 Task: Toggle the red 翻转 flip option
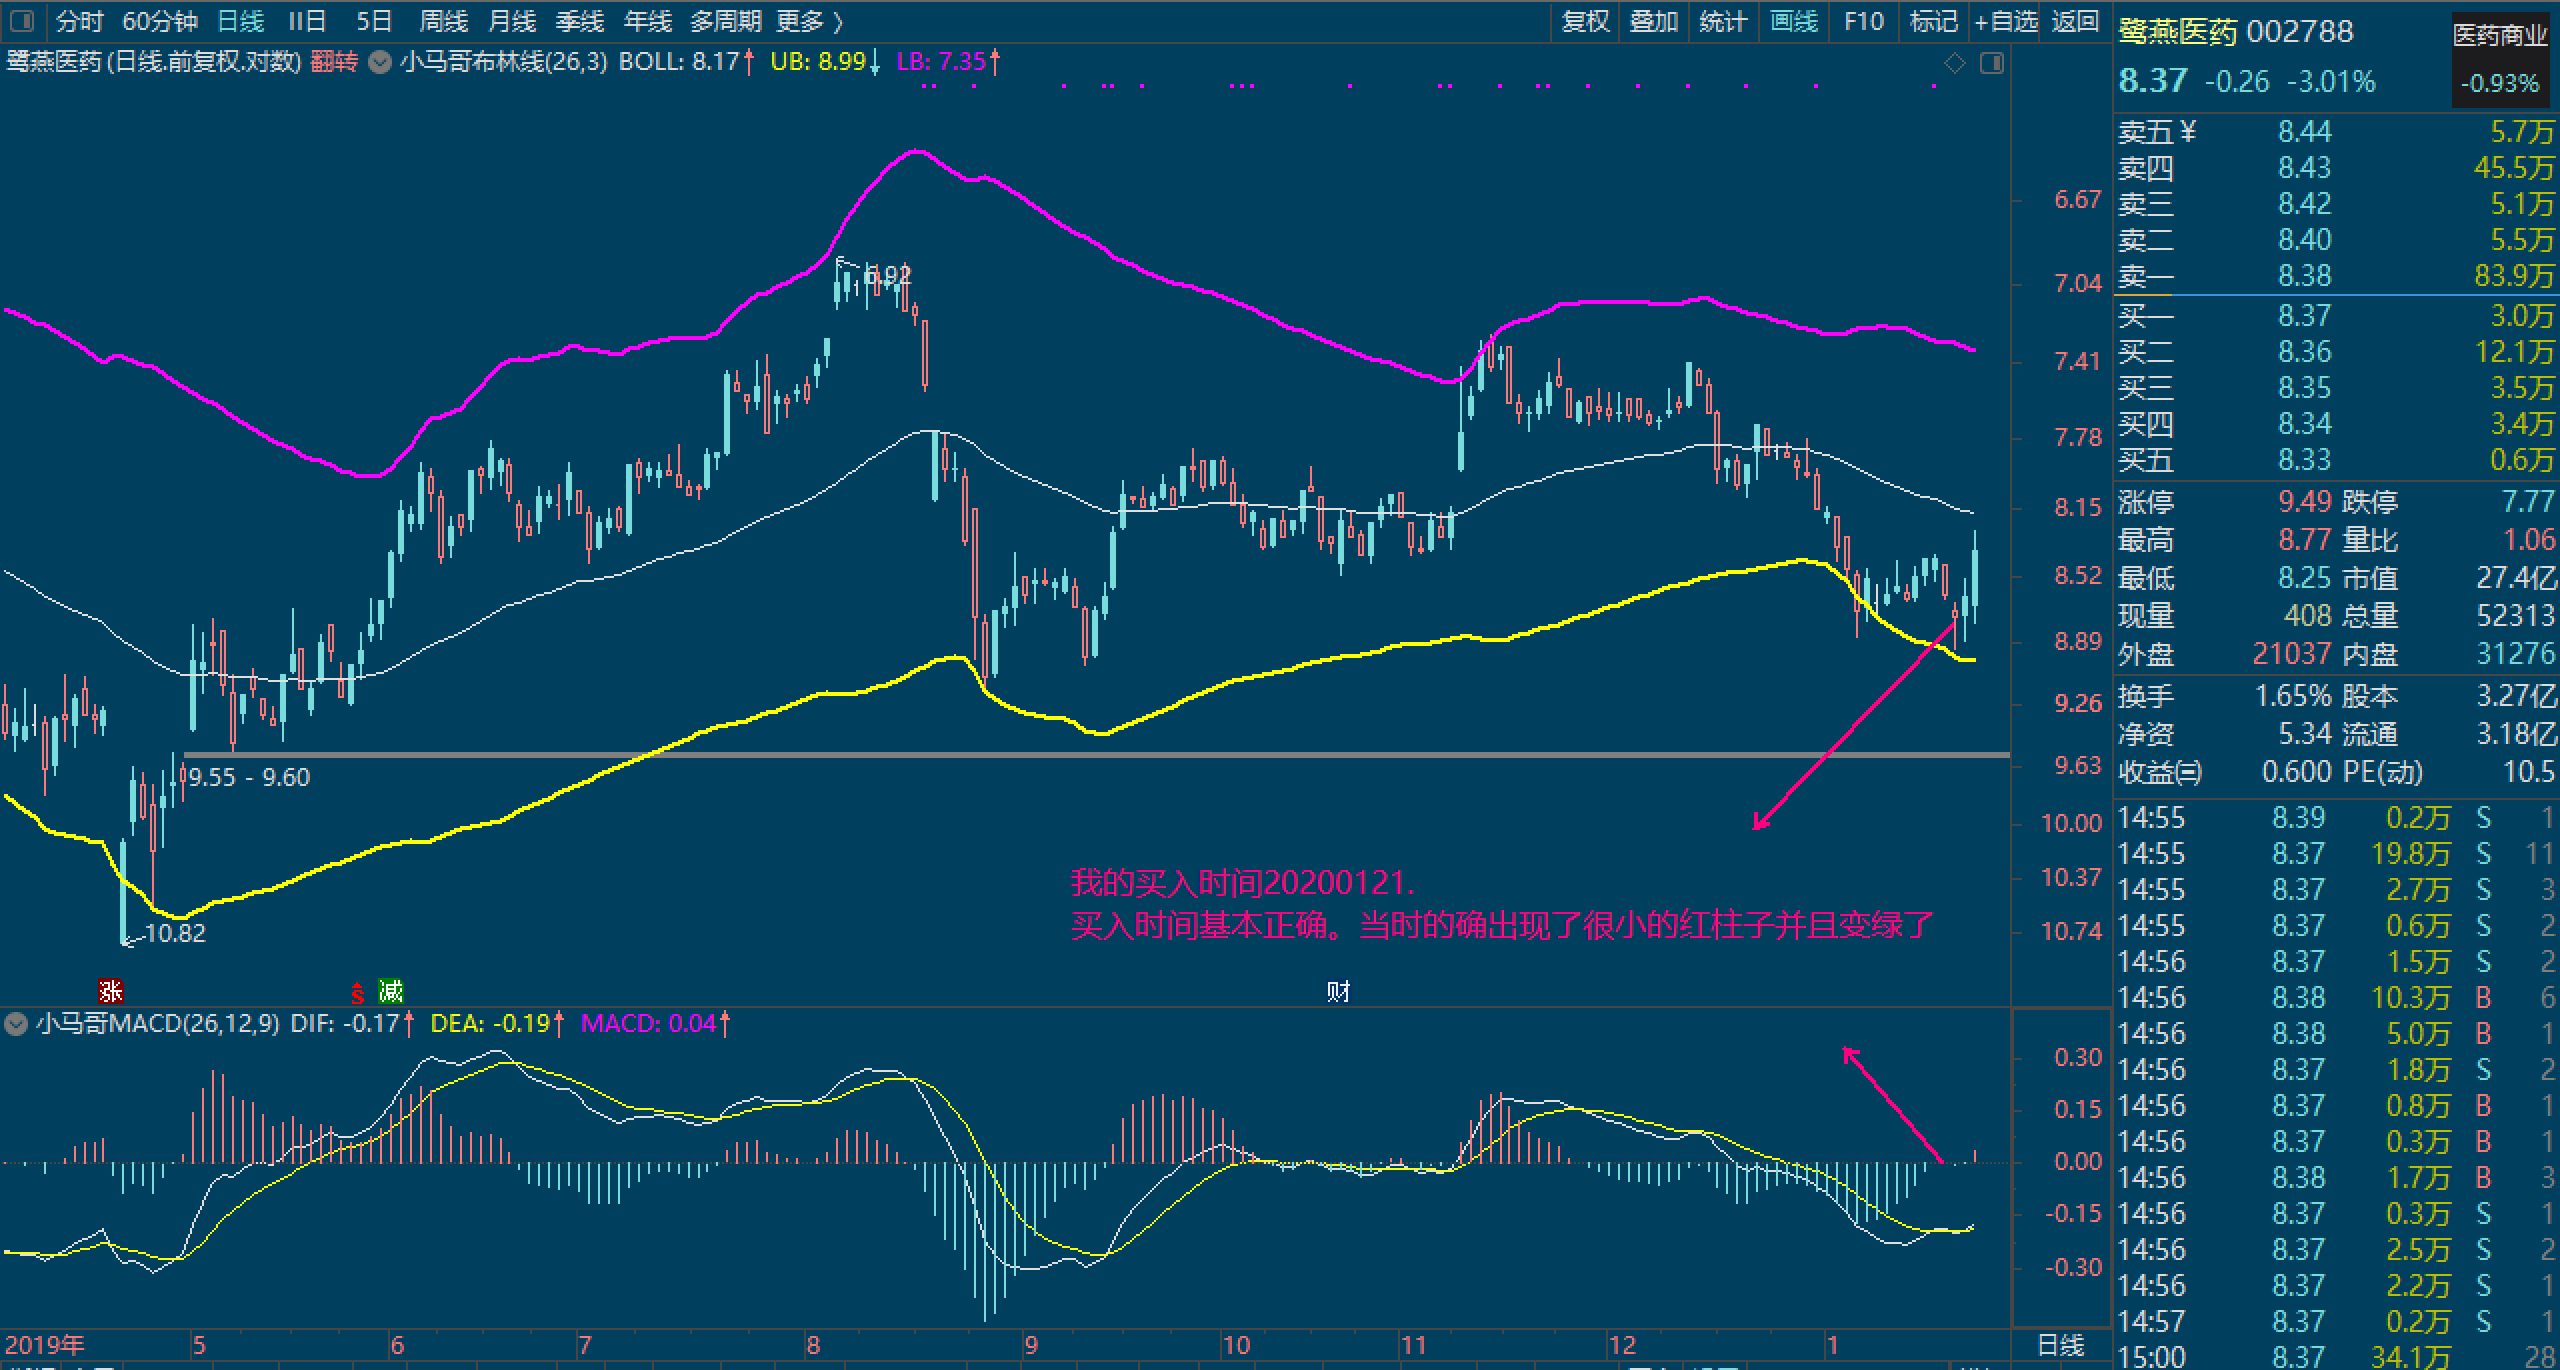(333, 62)
